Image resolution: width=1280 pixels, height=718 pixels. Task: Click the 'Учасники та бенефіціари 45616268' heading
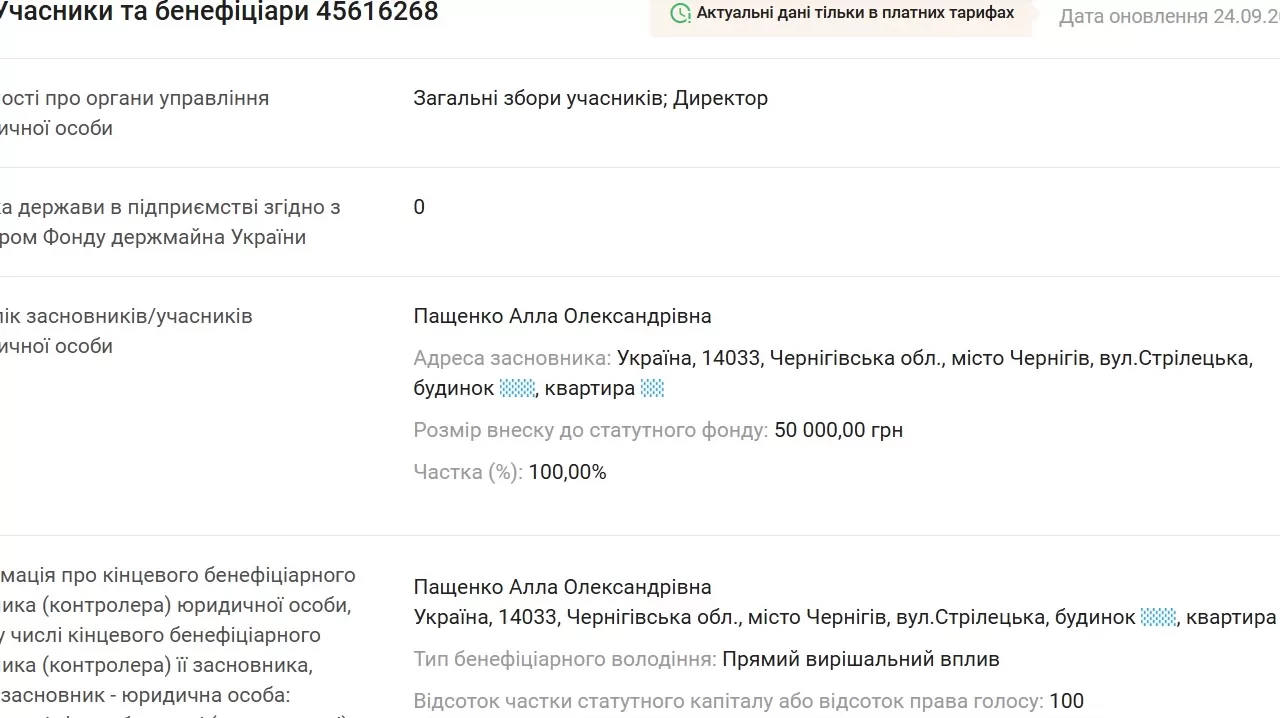click(216, 12)
